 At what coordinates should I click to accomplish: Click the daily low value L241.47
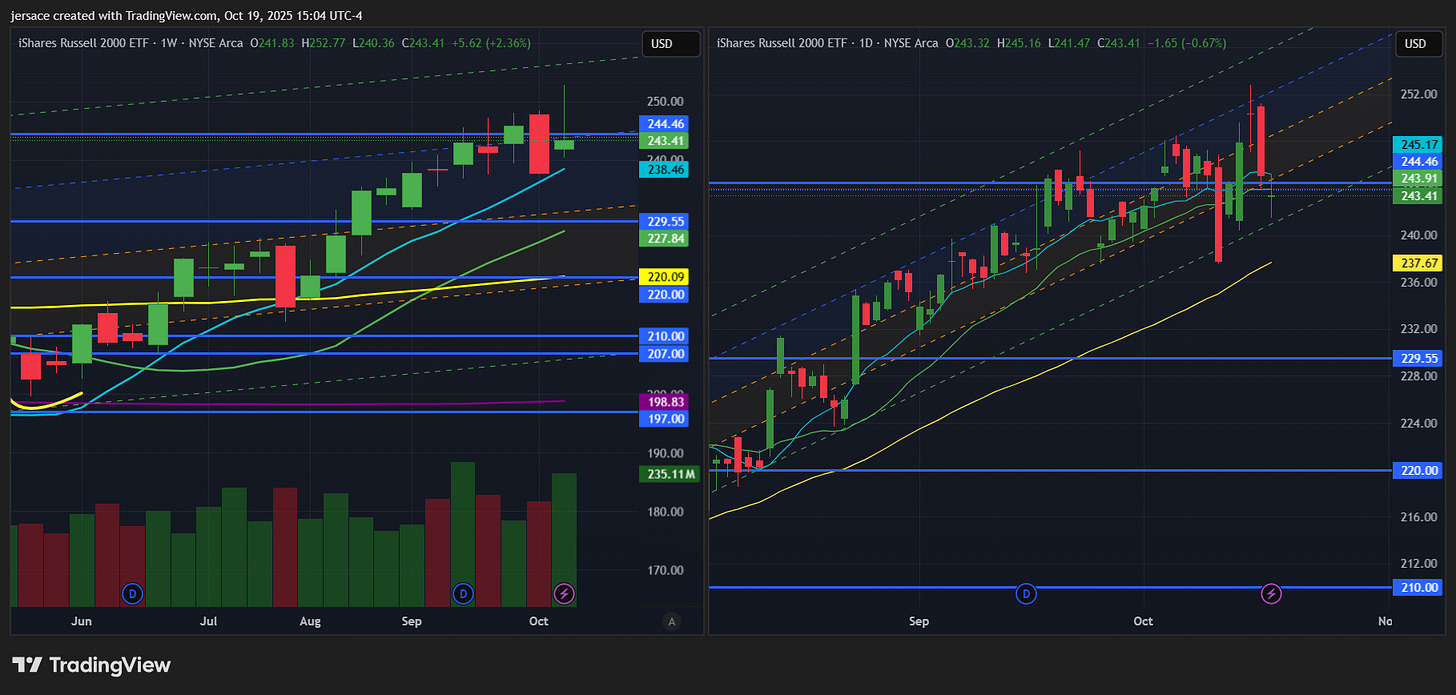[x=1069, y=43]
